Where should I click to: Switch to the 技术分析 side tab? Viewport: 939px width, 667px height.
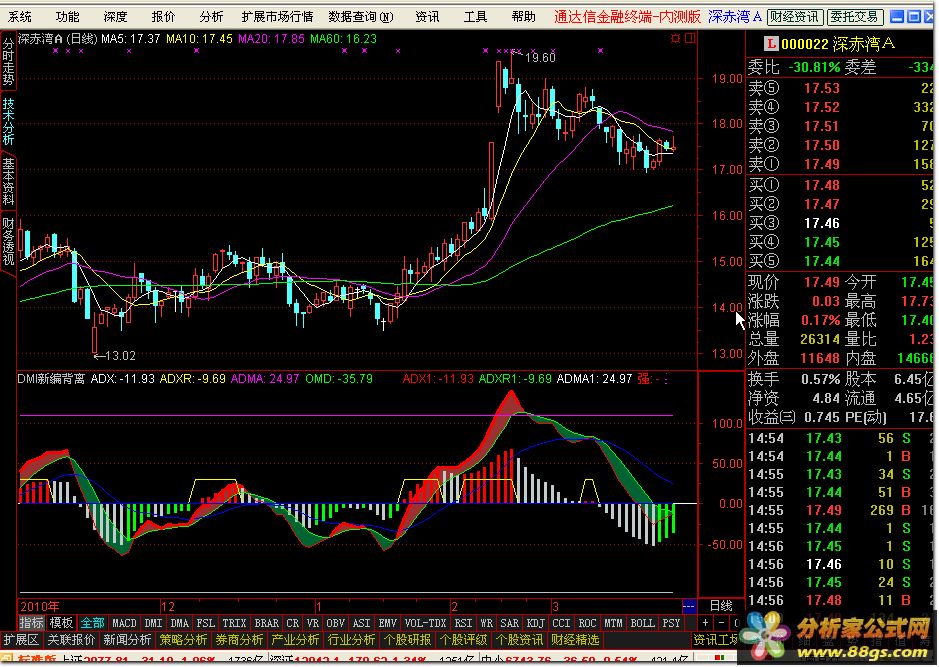(8, 122)
